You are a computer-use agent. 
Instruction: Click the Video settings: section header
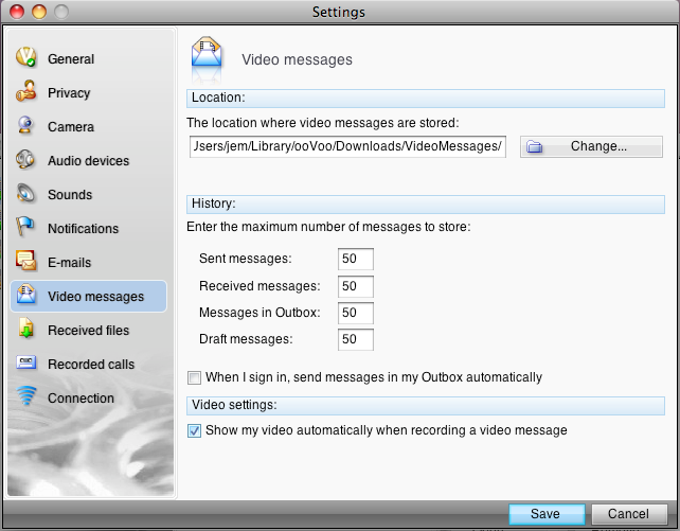(425, 405)
